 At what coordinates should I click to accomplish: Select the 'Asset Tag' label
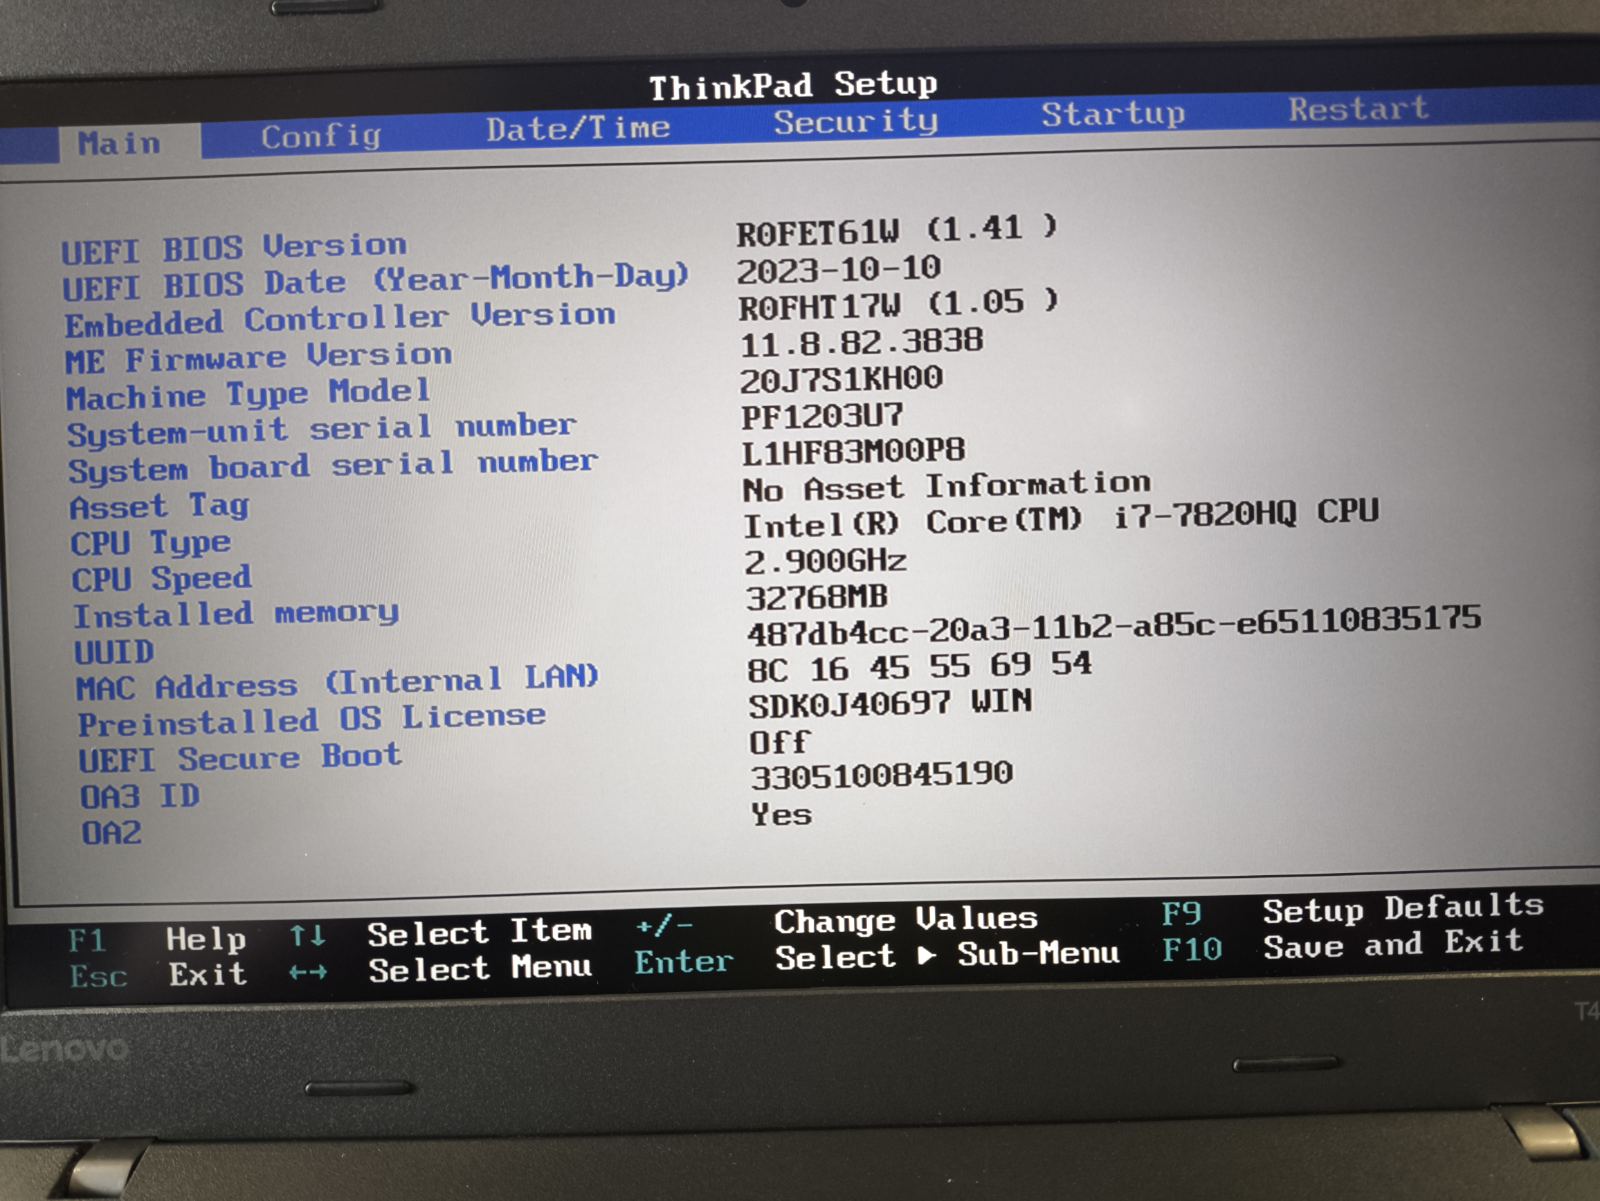point(159,506)
